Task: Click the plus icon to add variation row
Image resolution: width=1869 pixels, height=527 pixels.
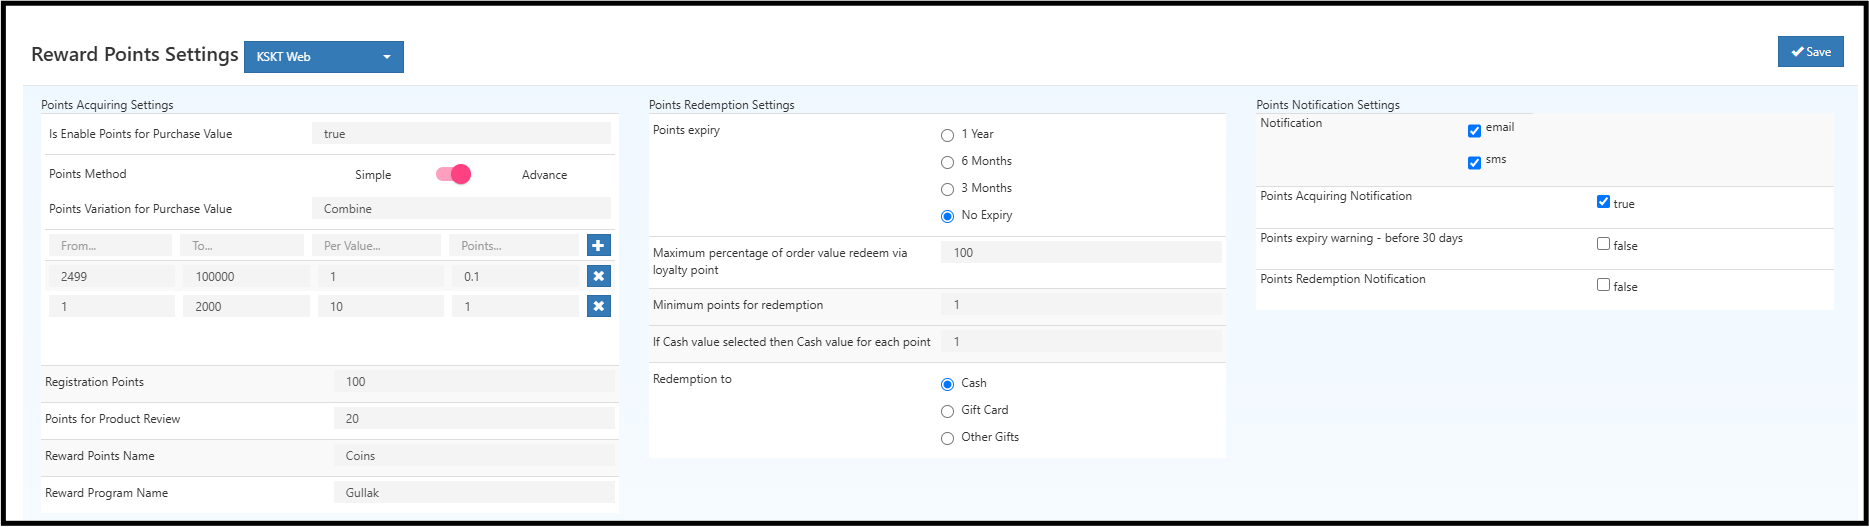Action: point(598,245)
